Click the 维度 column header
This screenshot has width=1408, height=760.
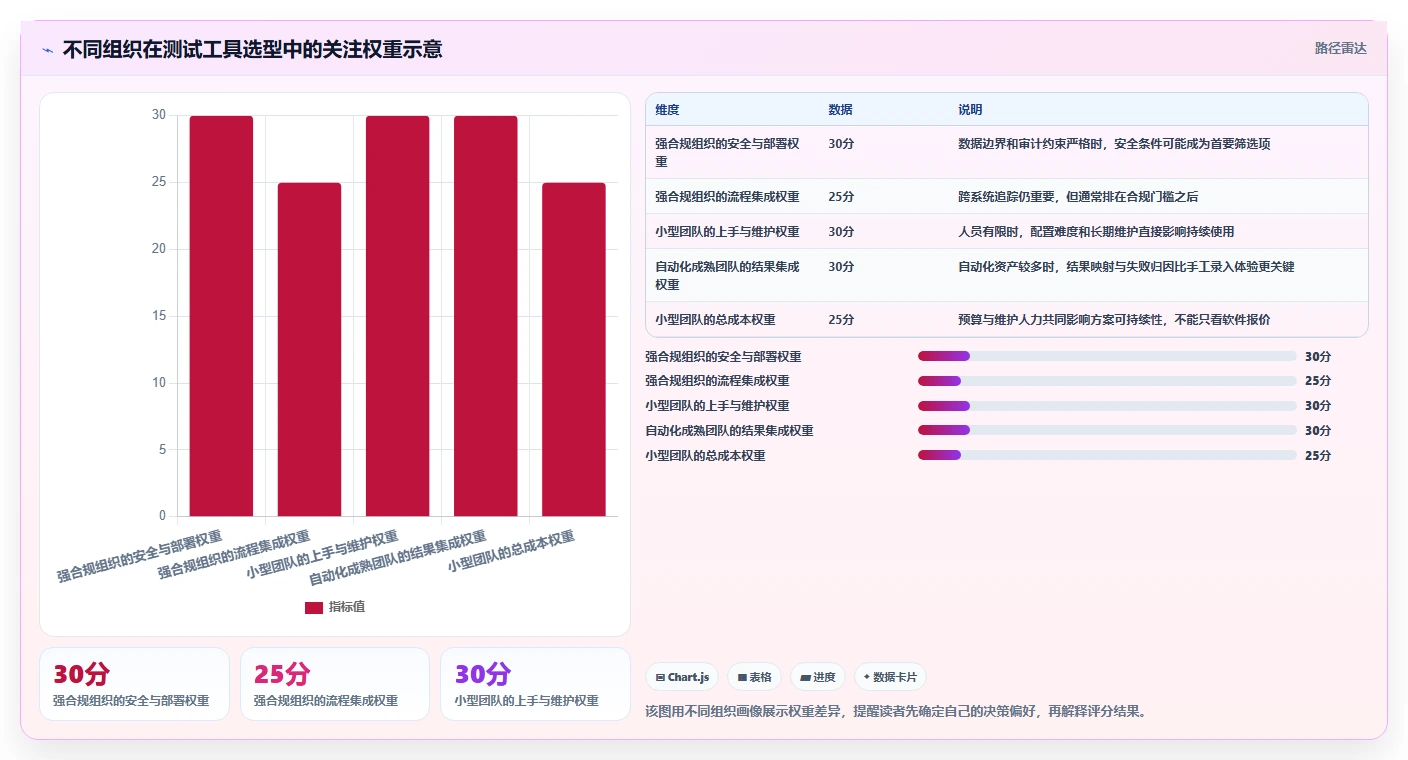pyautogui.click(x=667, y=110)
